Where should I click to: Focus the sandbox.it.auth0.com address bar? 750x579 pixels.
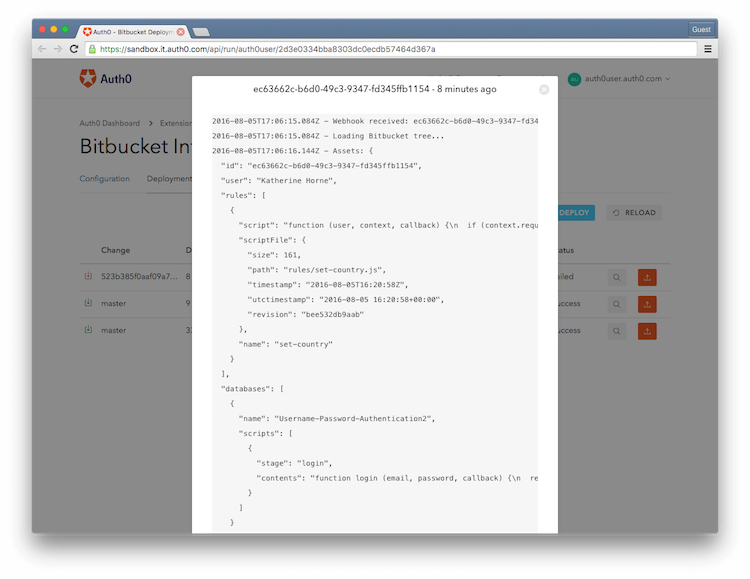click(x=391, y=49)
